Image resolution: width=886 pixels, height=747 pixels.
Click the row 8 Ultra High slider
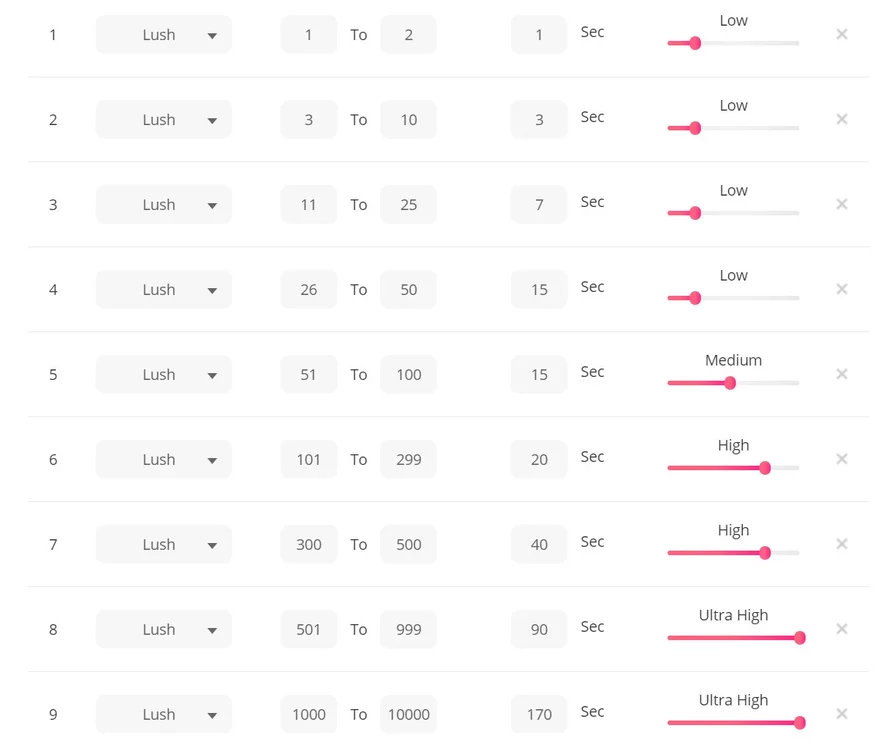pos(733,638)
